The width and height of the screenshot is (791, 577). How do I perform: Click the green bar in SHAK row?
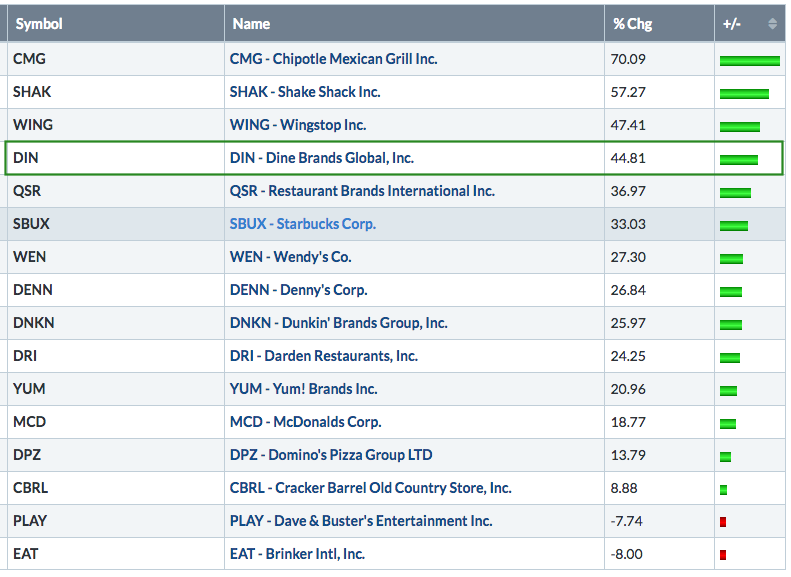click(x=744, y=94)
